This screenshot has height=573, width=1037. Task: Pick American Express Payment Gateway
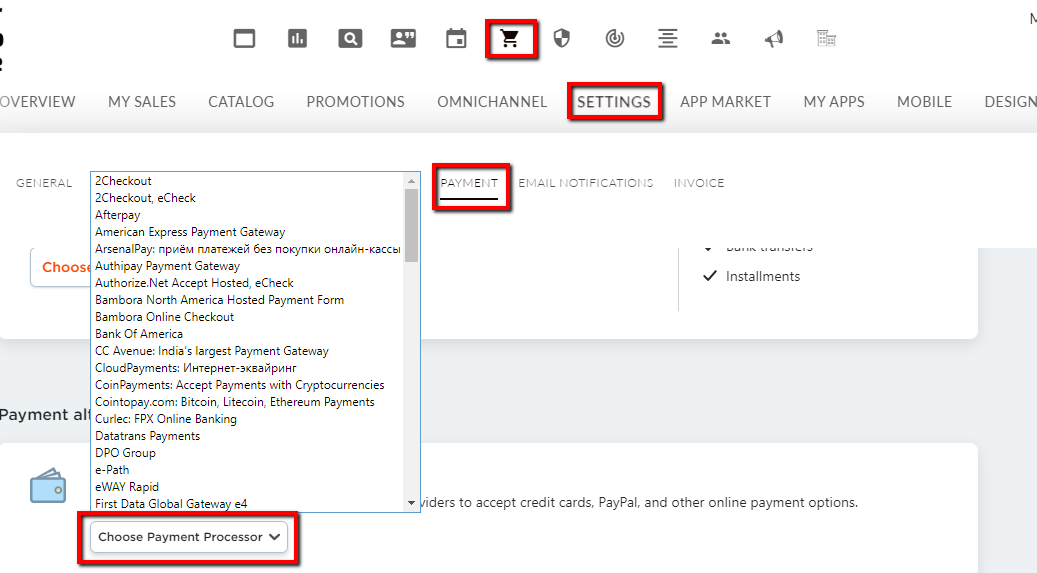pos(247,232)
